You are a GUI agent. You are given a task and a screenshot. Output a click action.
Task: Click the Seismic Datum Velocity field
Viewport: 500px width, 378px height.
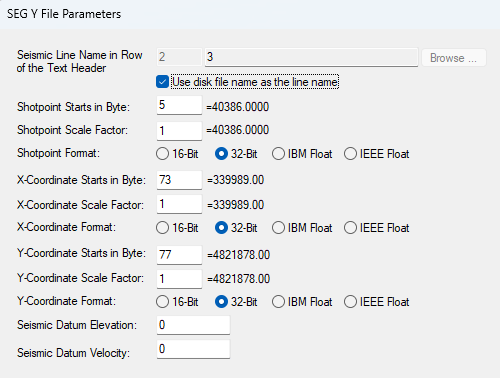coord(193,349)
